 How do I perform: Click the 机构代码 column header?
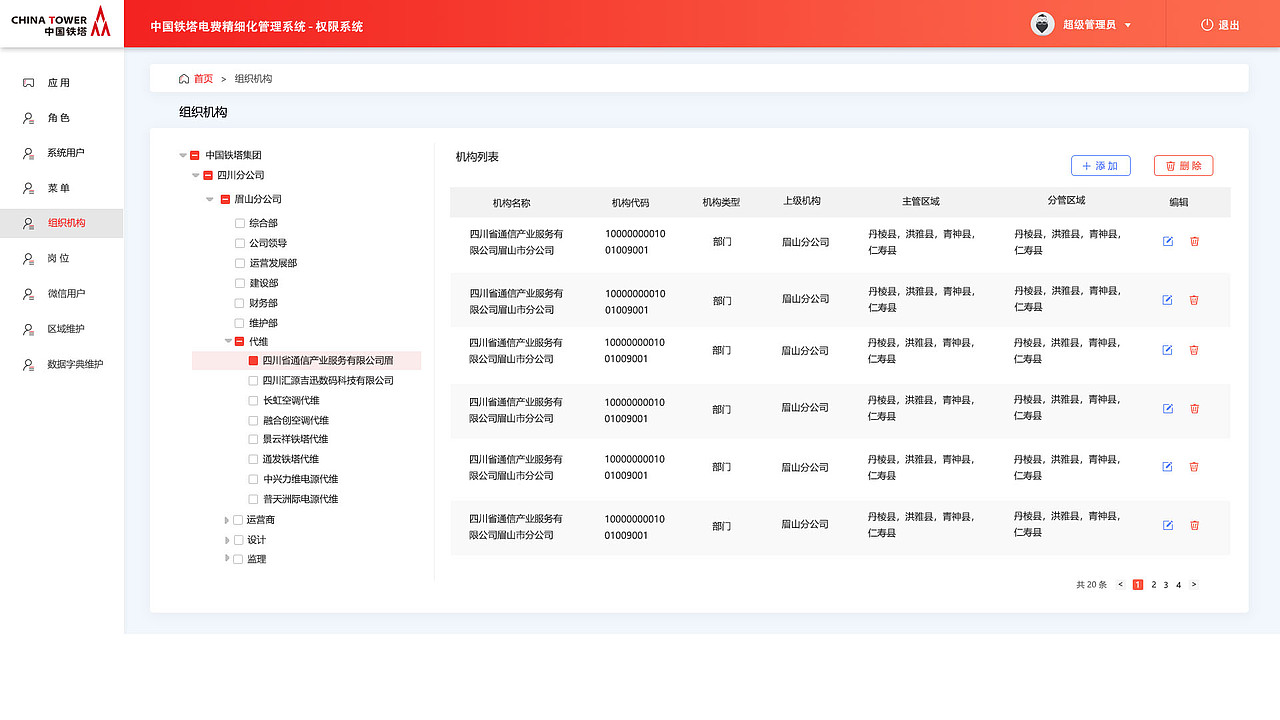[630, 203]
